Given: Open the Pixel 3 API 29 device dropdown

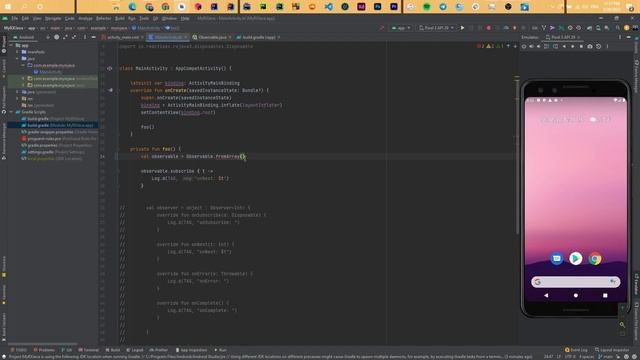Looking at the screenshot, I should 436,28.
